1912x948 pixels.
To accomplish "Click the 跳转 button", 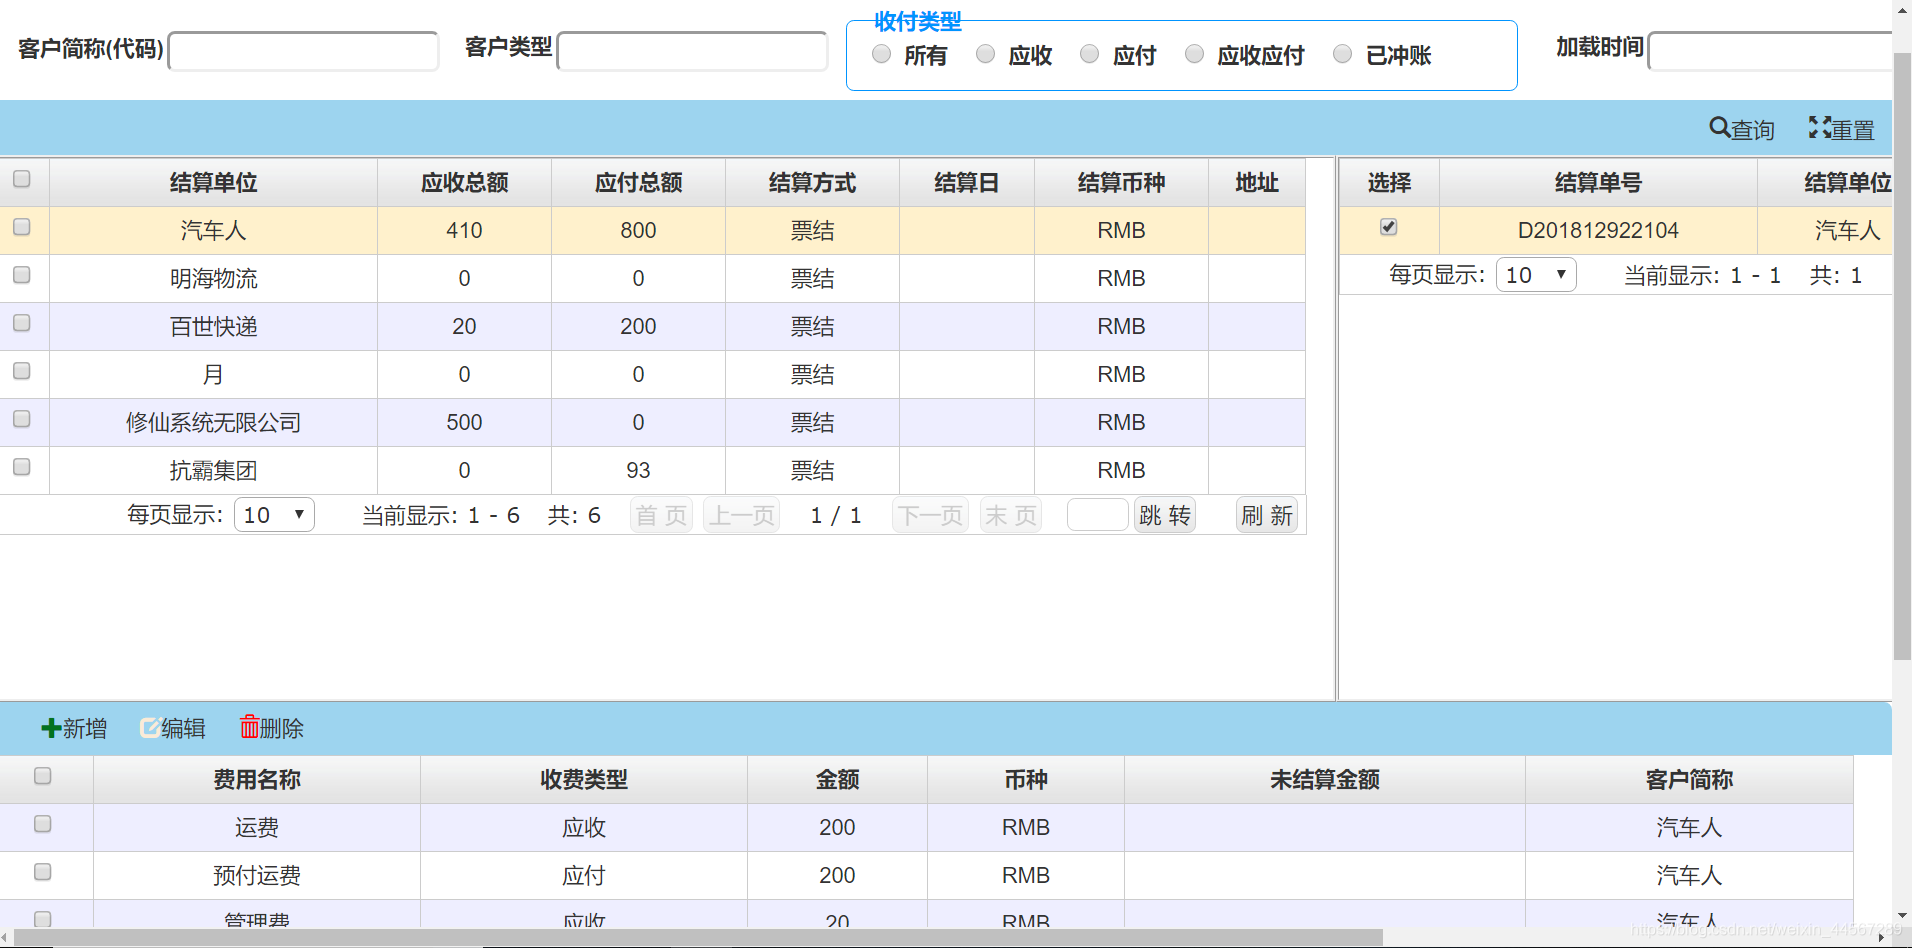I will [1165, 515].
